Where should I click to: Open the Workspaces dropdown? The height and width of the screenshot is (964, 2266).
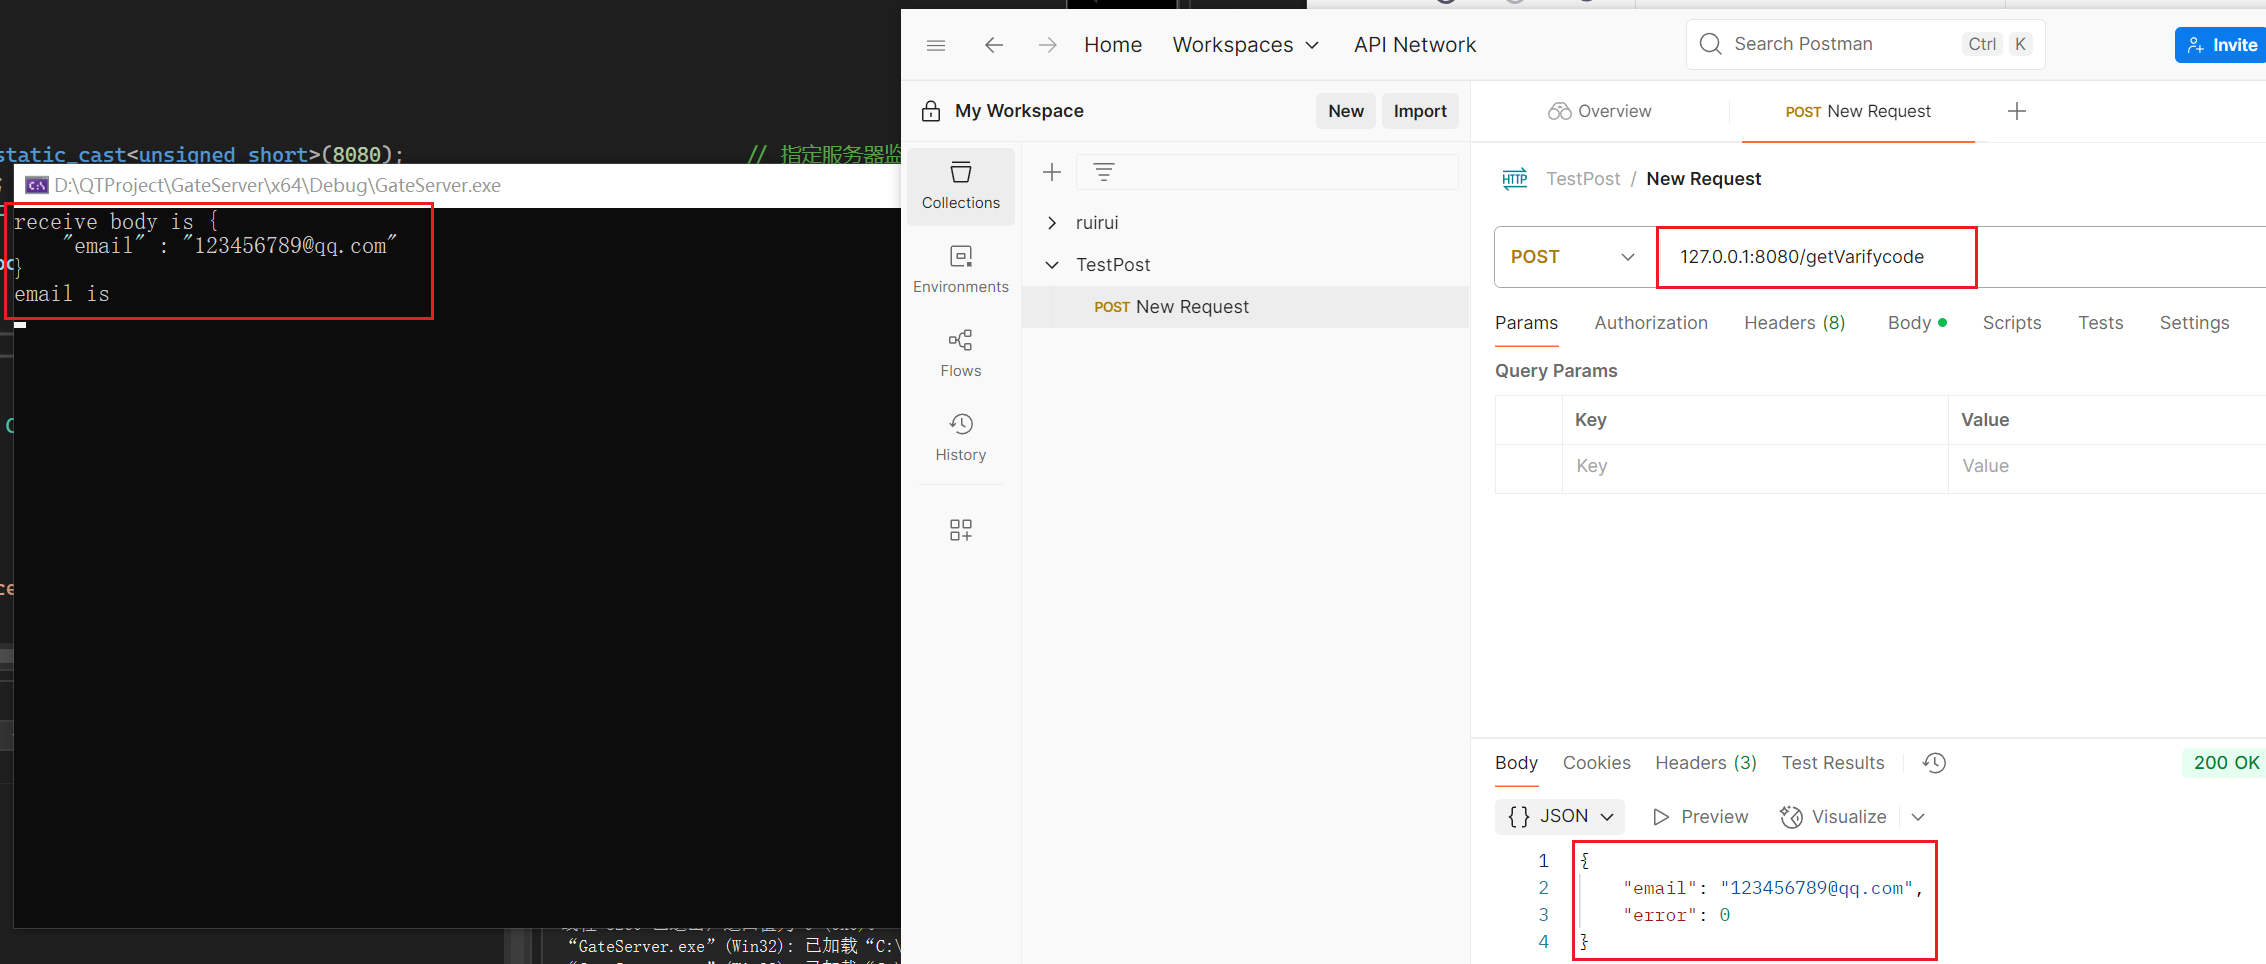(1246, 45)
